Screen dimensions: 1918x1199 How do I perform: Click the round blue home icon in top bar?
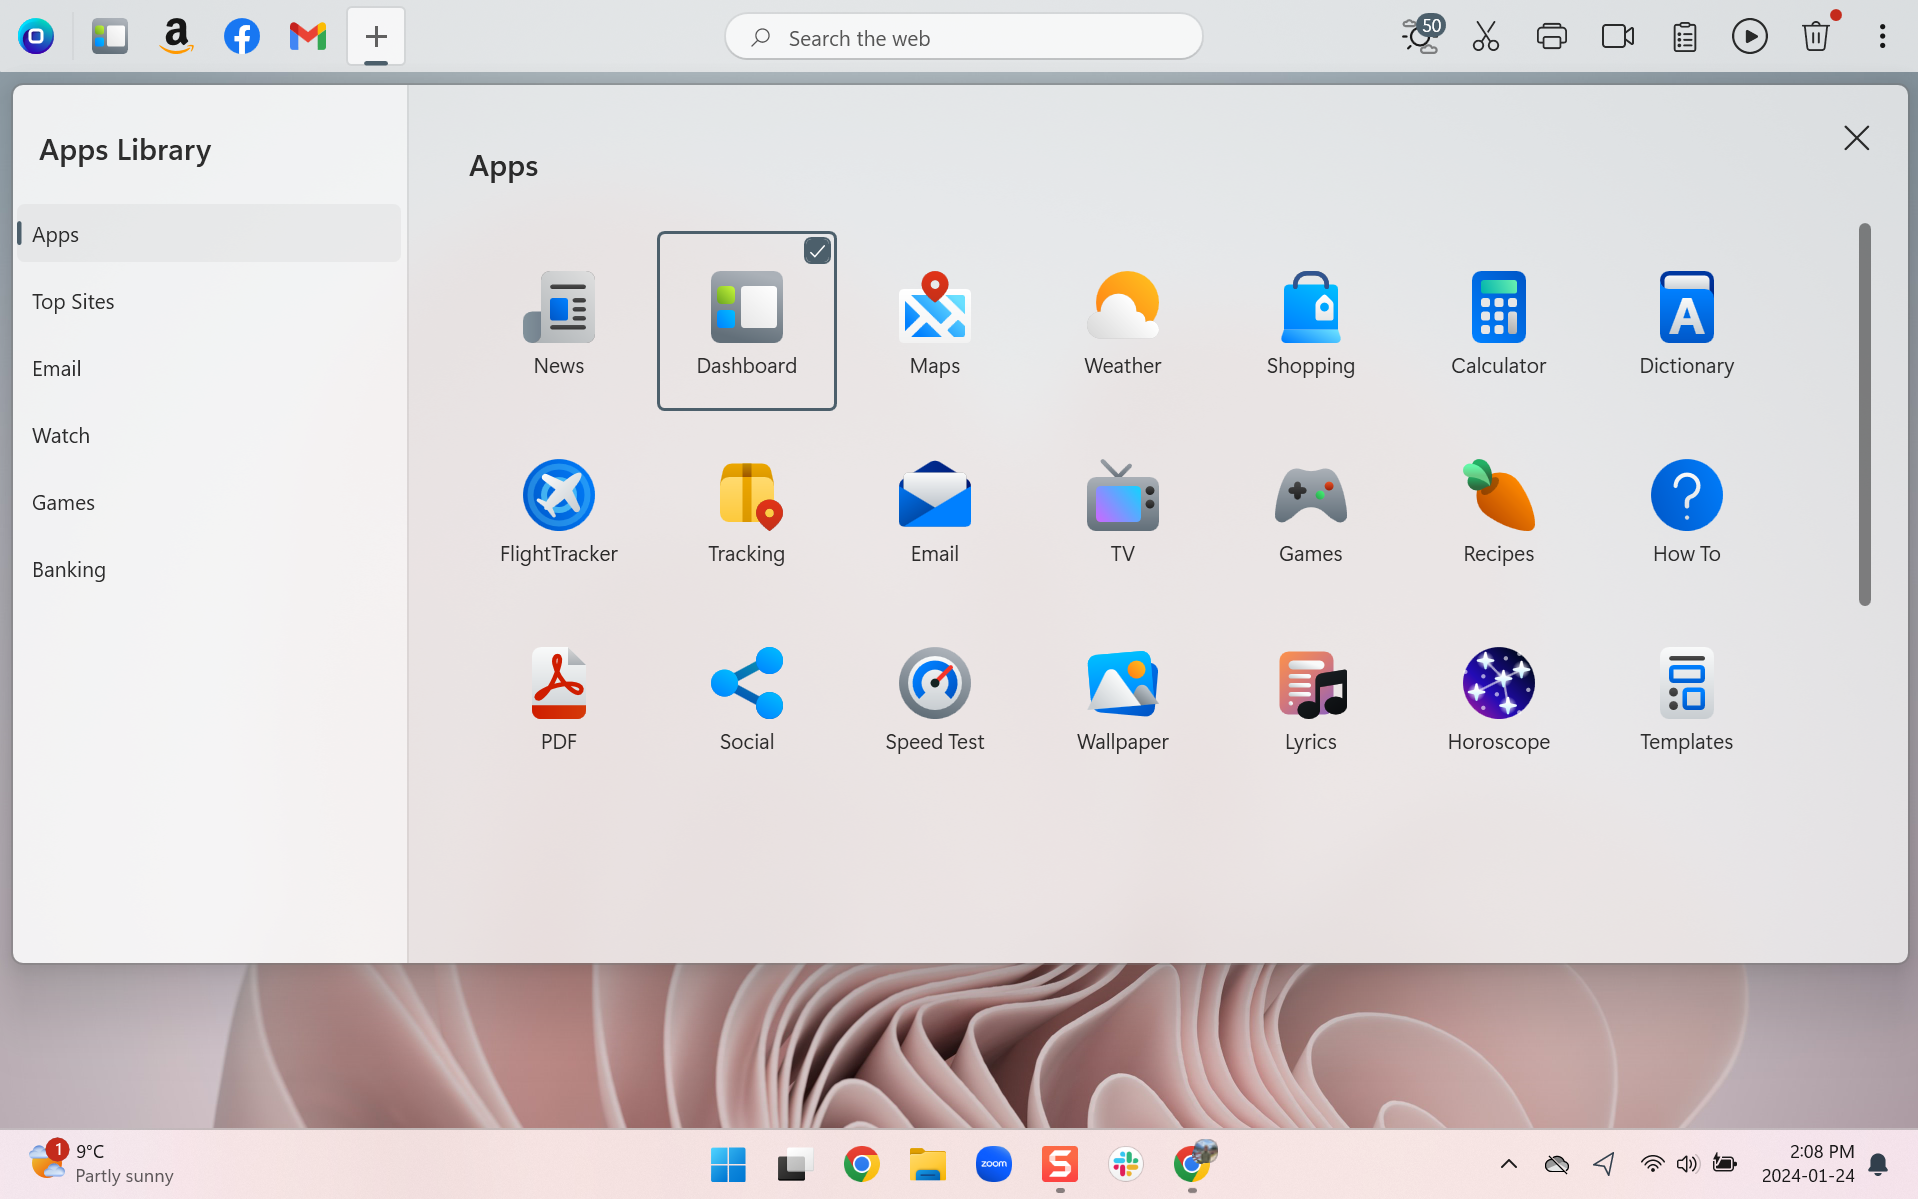point(36,37)
